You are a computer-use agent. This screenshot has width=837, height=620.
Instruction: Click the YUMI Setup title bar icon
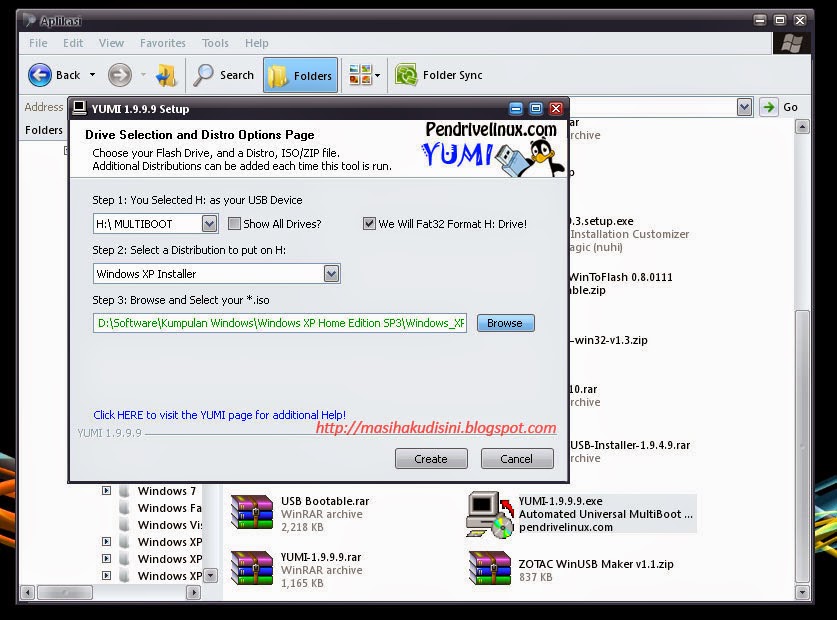(80, 108)
